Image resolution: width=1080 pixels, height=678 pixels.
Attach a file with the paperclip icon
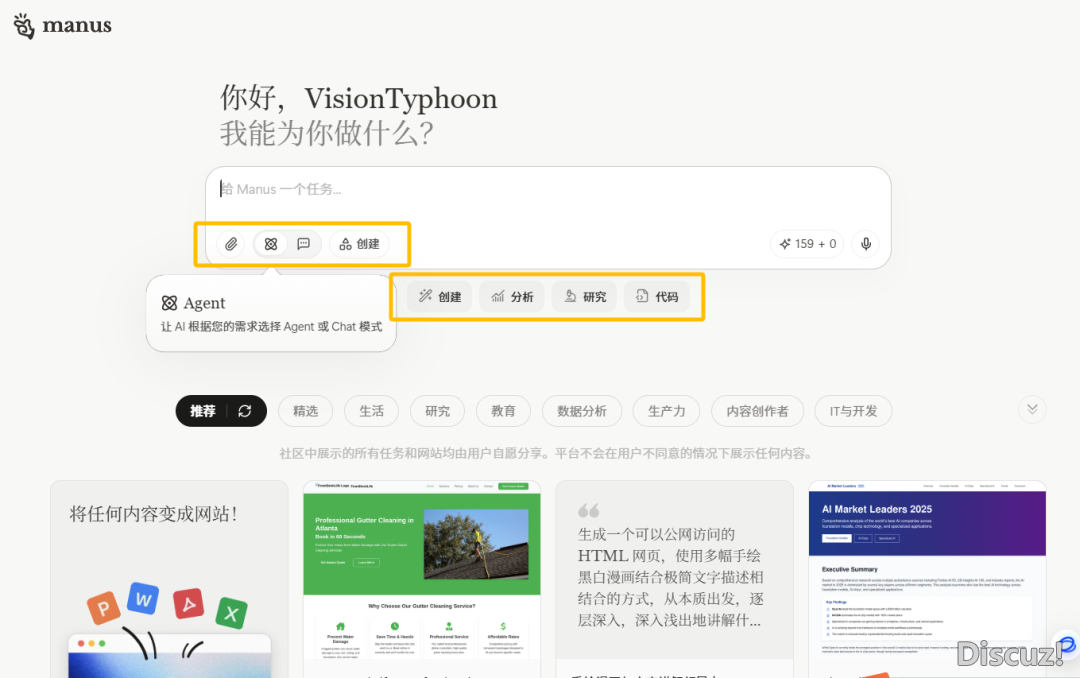(231, 244)
